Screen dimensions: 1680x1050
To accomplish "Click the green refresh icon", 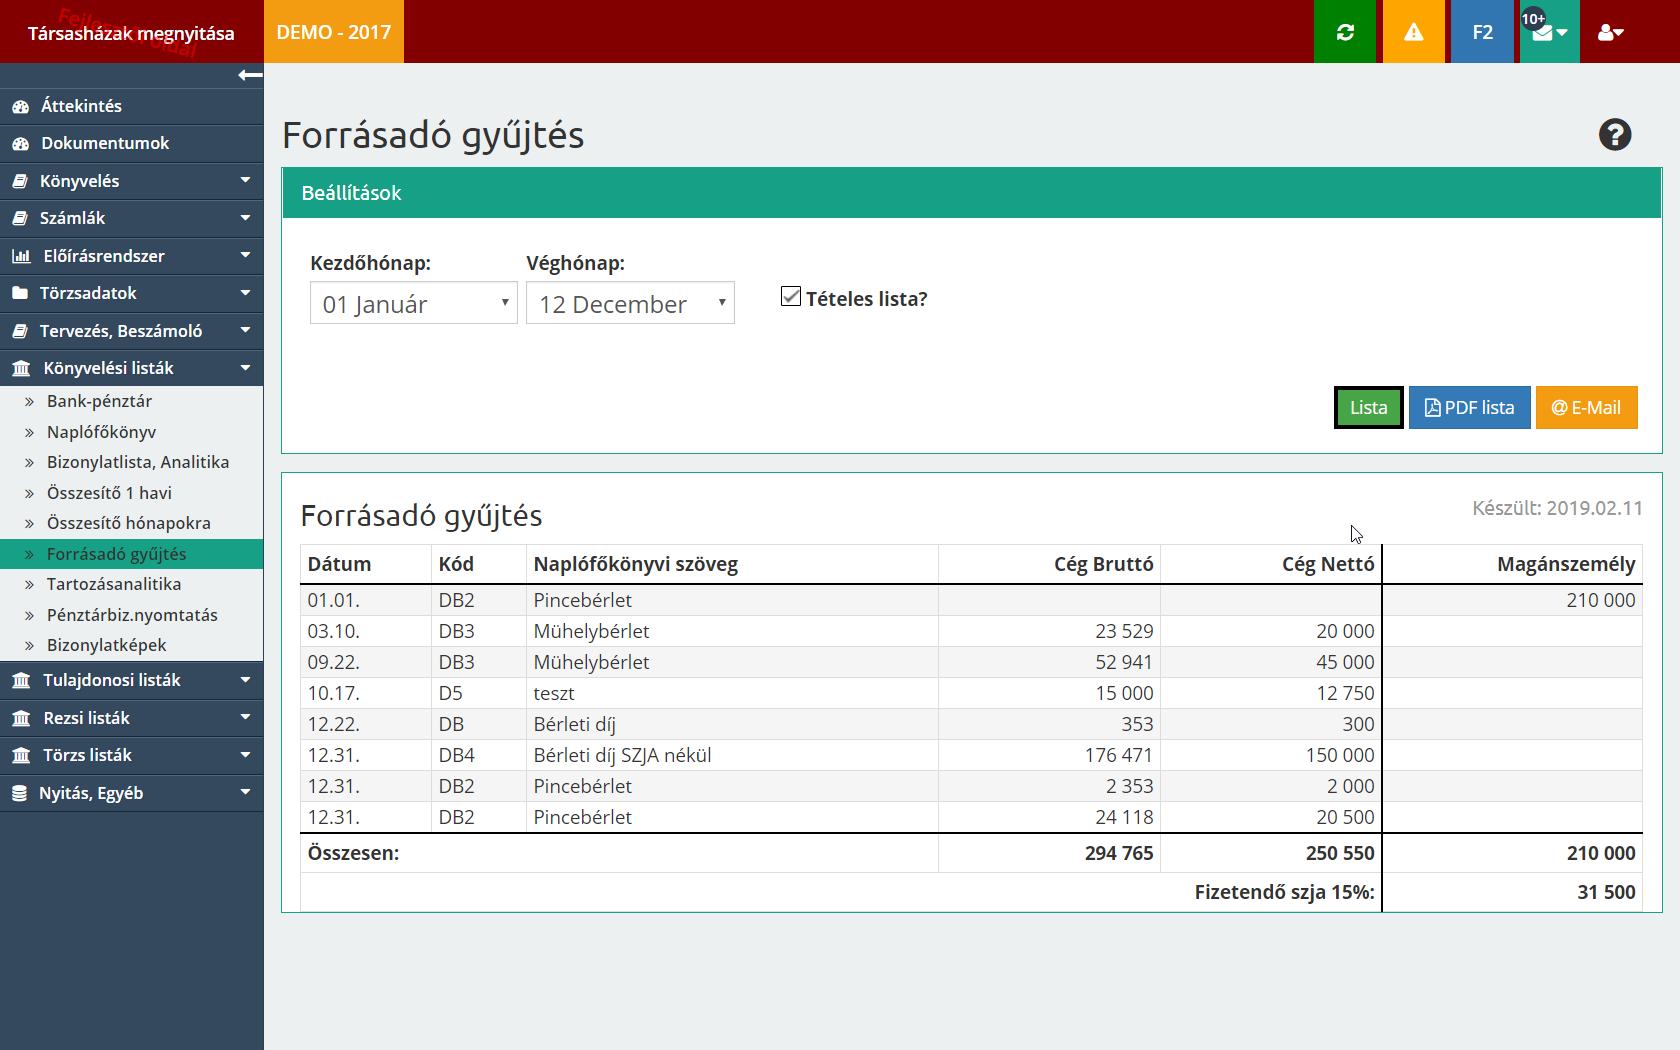I will [x=1345, y=32].
